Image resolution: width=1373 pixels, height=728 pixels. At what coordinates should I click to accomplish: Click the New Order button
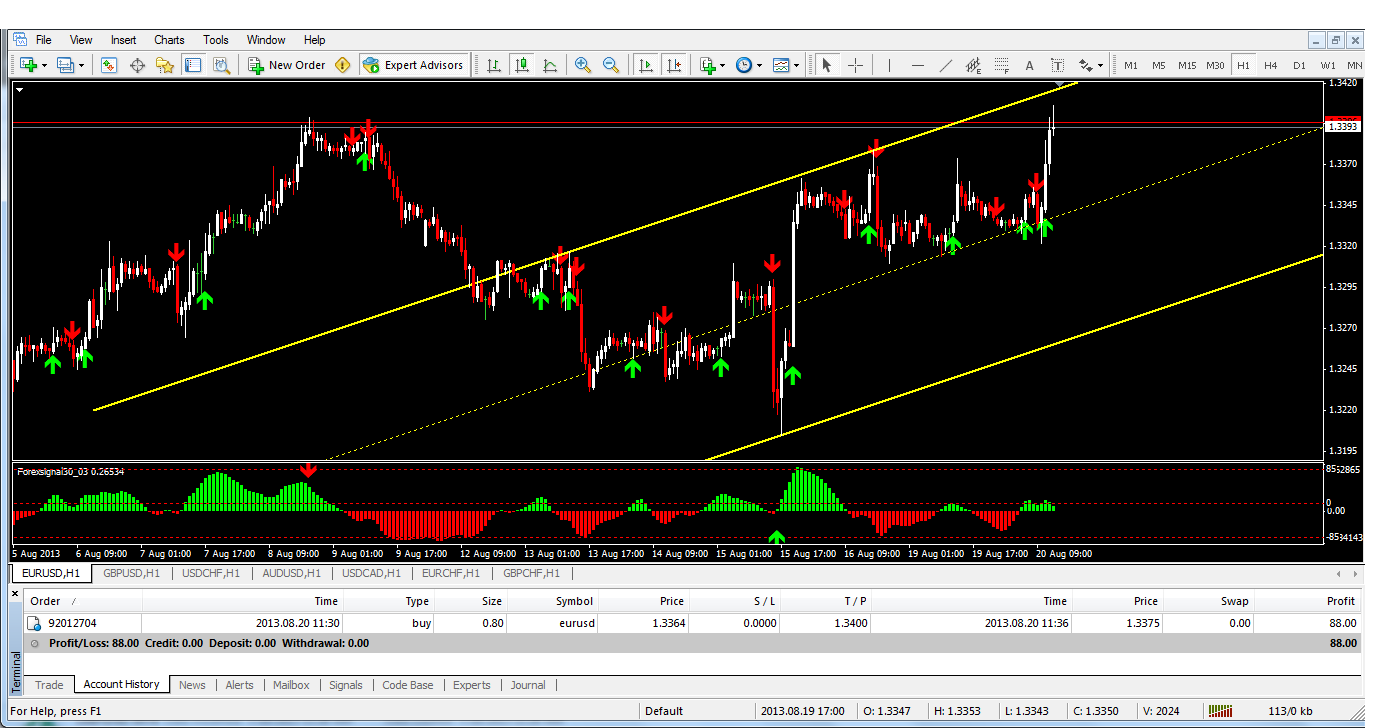[x=287, y=65]
